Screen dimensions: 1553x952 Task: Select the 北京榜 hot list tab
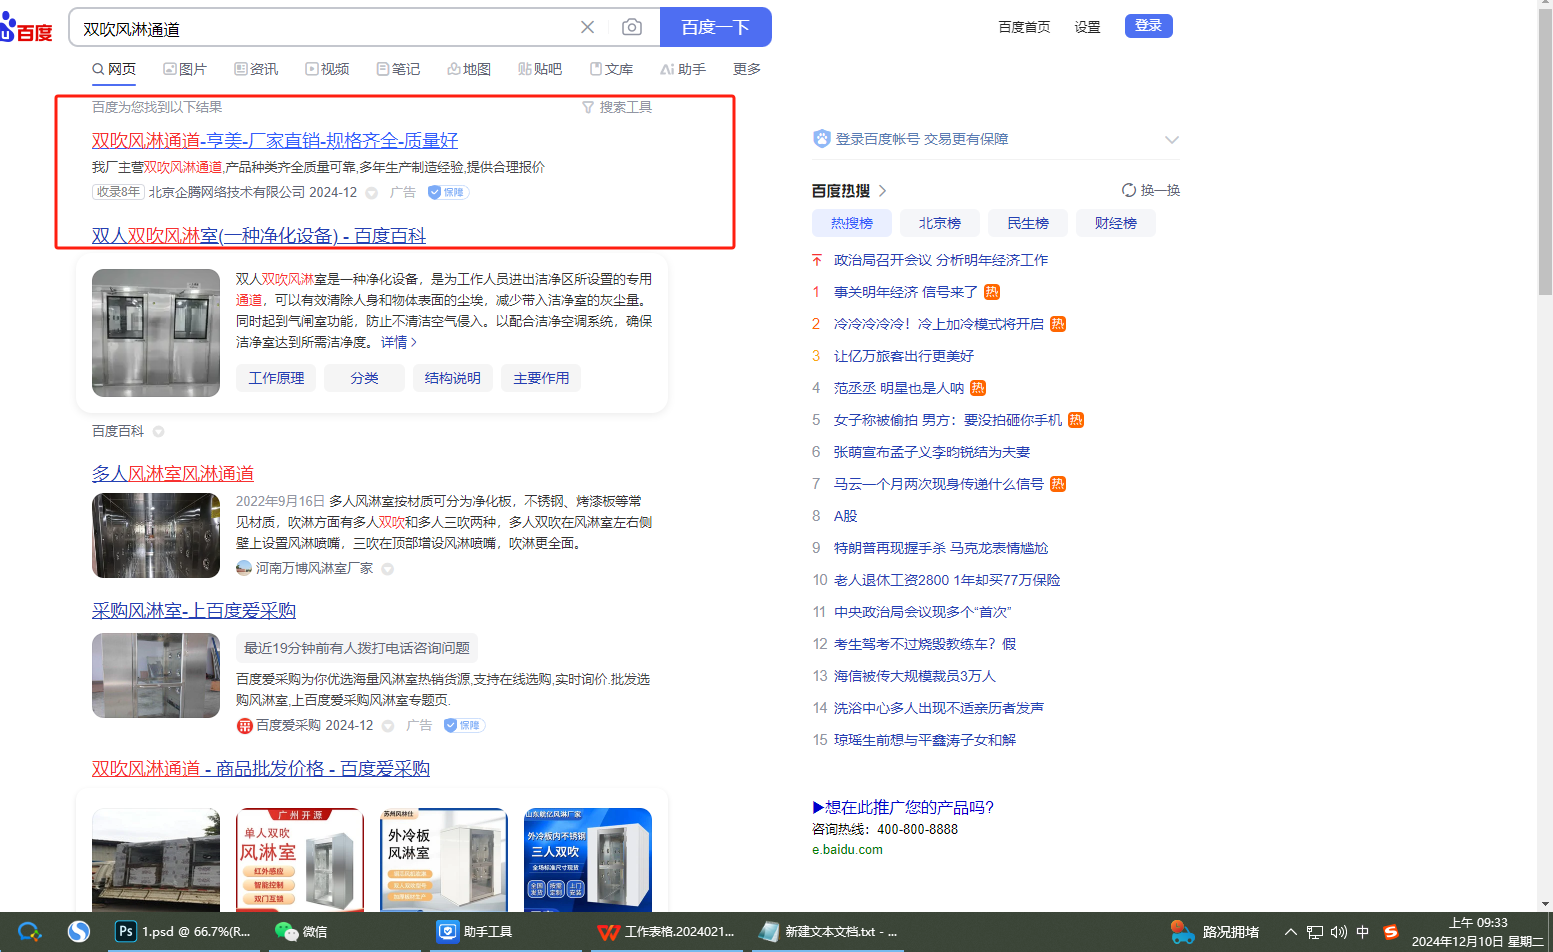coord(939,223)
